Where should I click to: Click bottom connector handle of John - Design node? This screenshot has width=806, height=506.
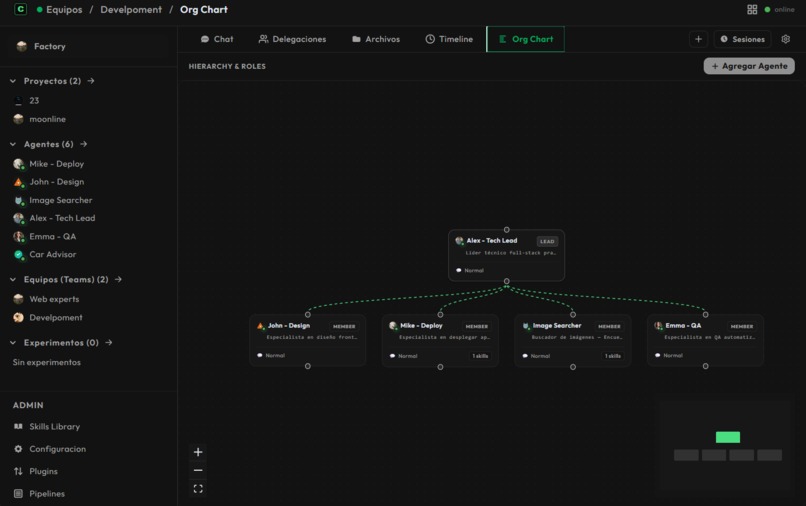pyautogui.click(x=307, y=366)
